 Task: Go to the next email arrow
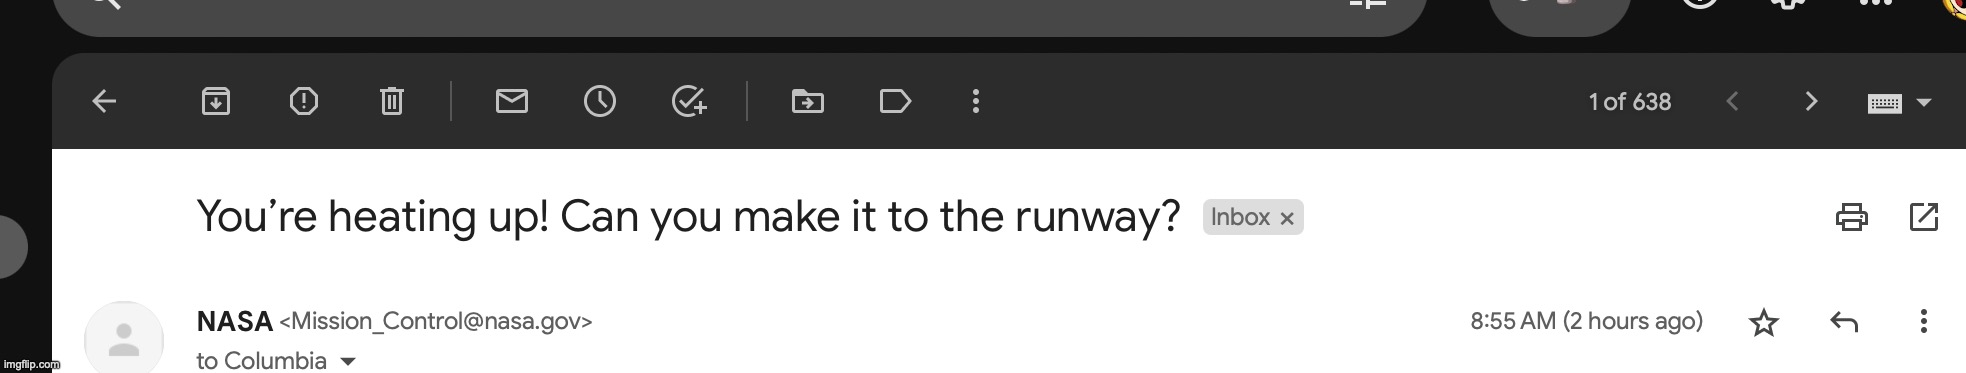click(x=1811, y=101)
